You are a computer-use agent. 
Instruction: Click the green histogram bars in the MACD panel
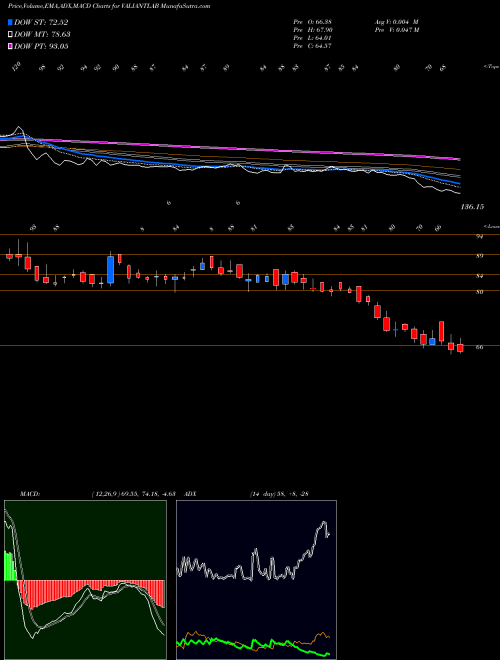[x=10, y=566]
